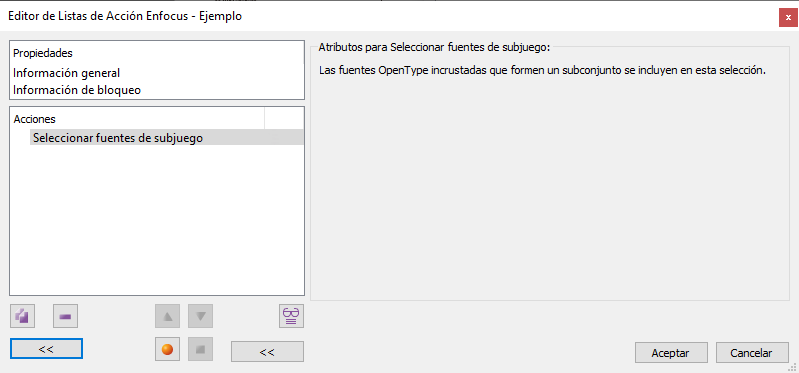
Task: Close the Editor de Listas de Acción window
Action: 788,17
